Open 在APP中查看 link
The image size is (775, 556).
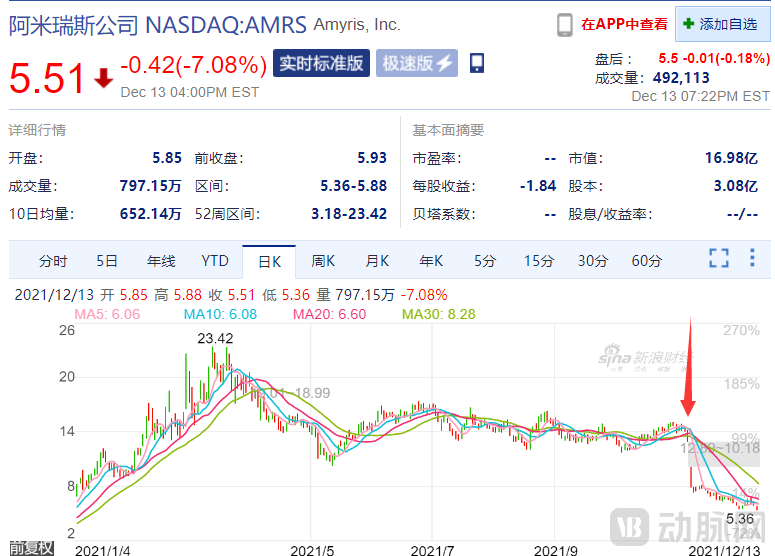(x=624, y=24)
